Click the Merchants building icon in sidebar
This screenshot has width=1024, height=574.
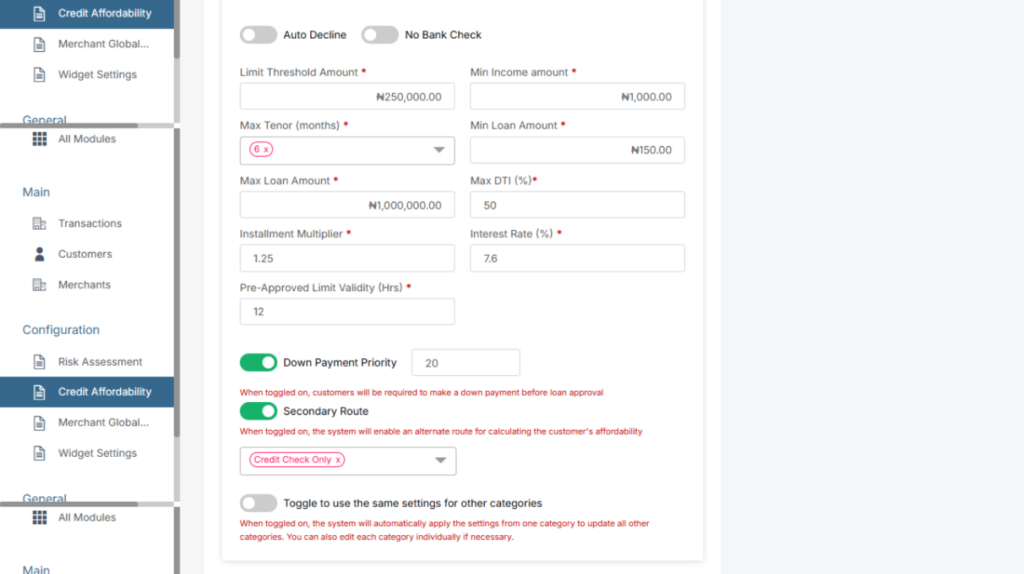coord(39,285)
